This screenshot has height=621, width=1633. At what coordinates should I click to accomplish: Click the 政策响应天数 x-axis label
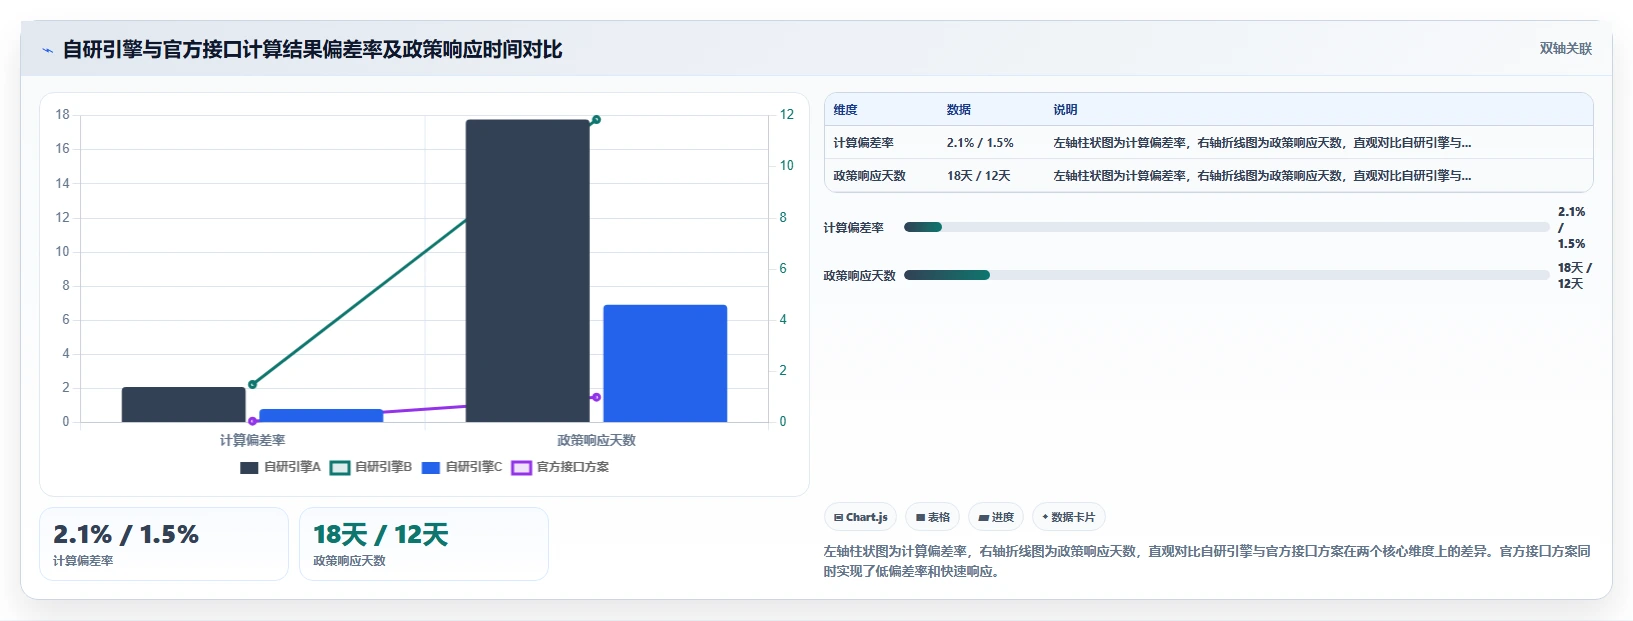596,440
